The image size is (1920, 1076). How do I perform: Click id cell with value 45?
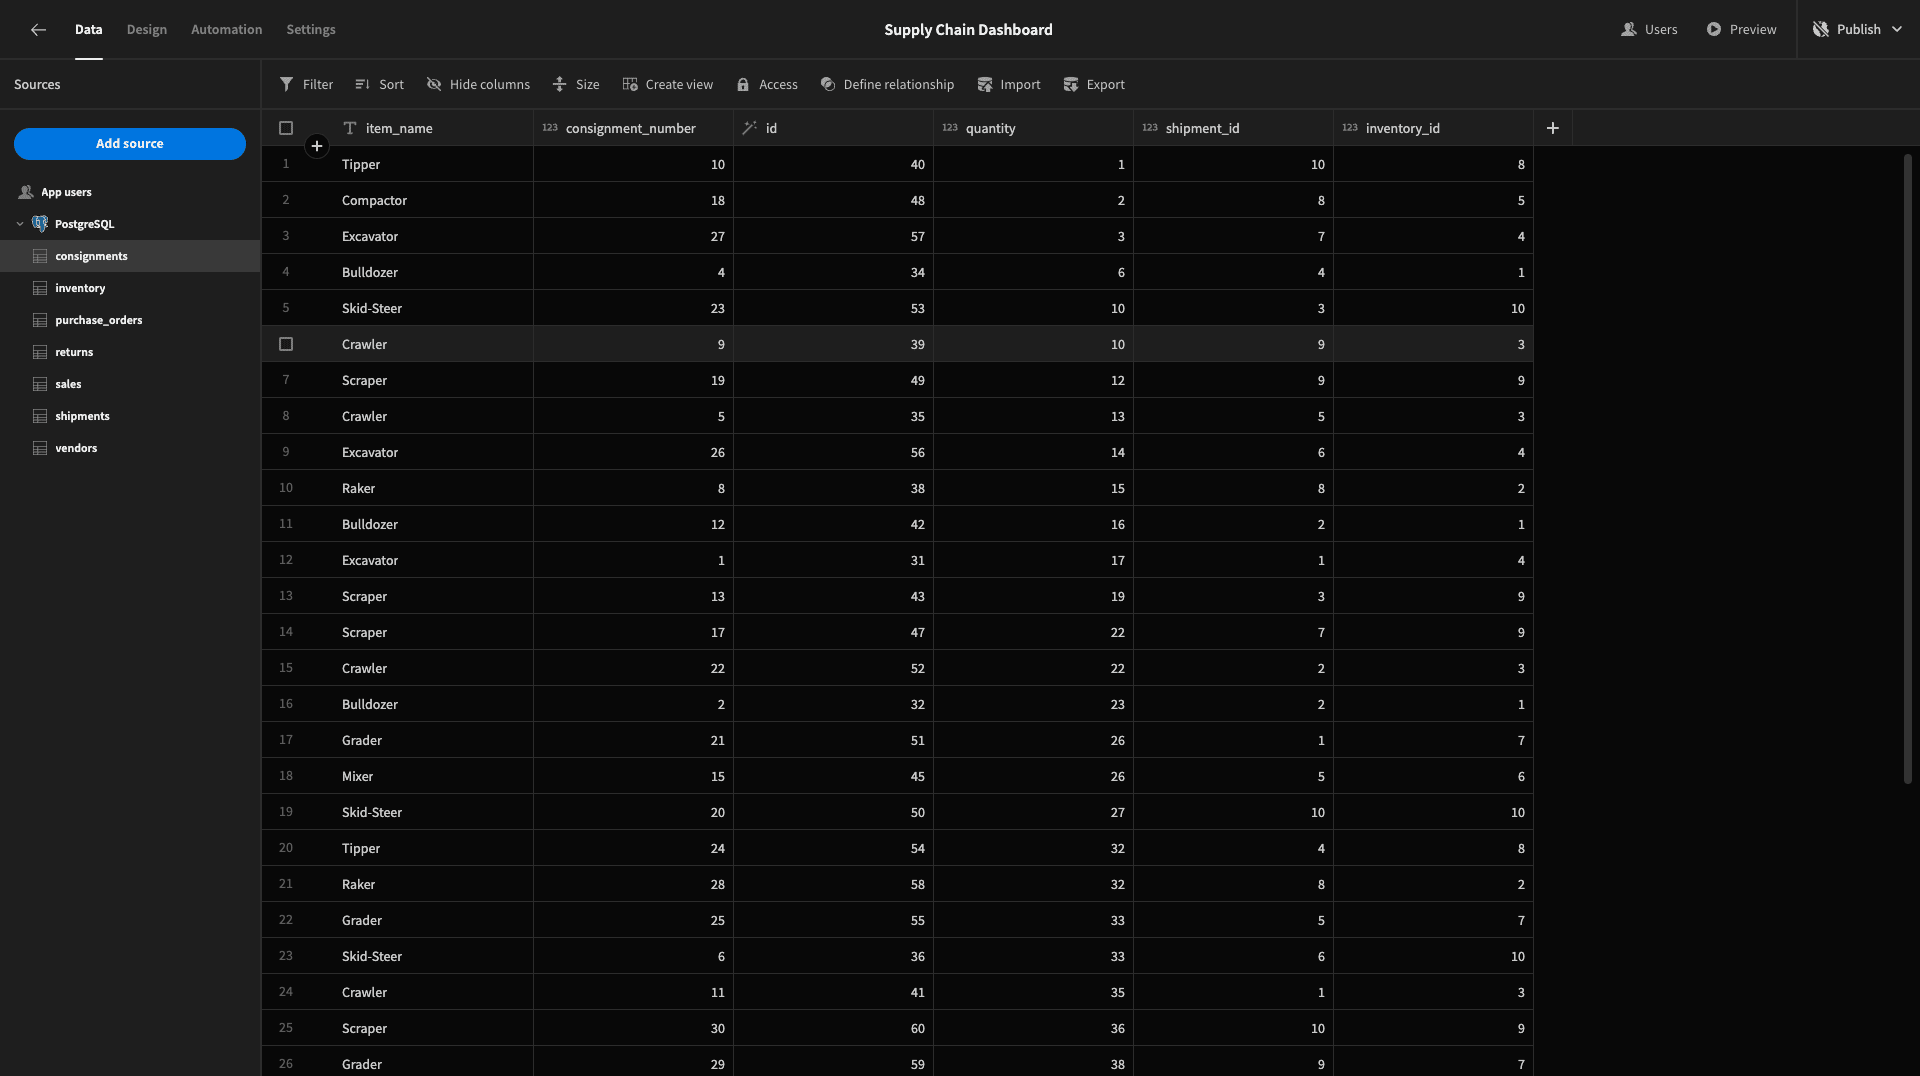coord(833,776)
